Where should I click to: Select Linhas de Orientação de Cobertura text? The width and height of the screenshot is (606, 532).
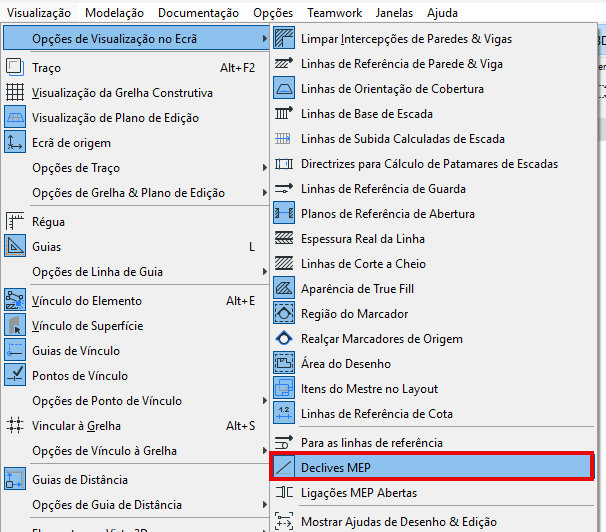pyautogui.click(x=392, y=88)
